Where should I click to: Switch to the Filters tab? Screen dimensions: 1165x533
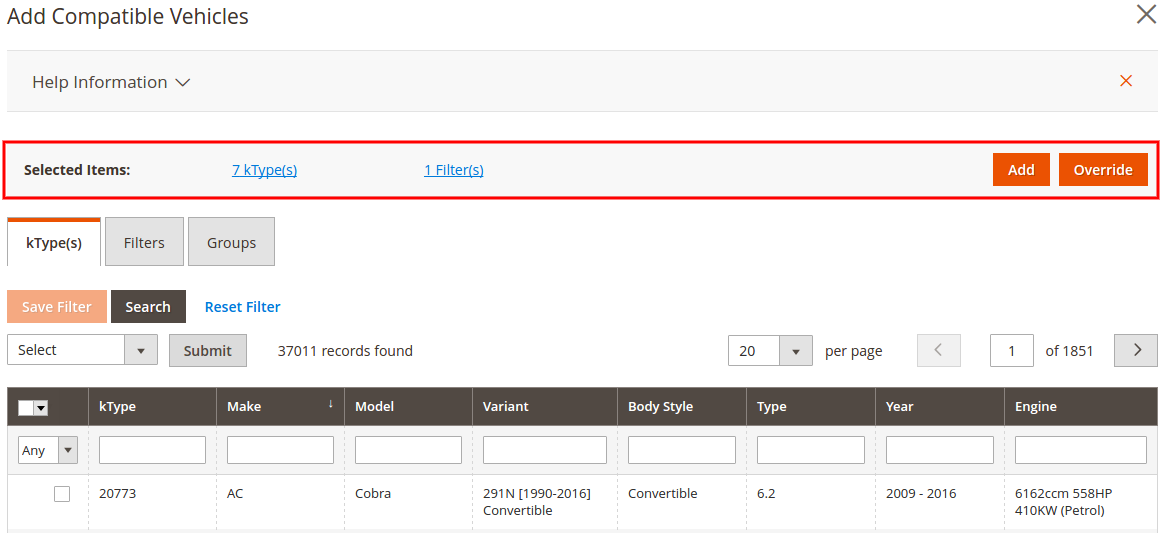pyautogui.click(x=144, y=243)
